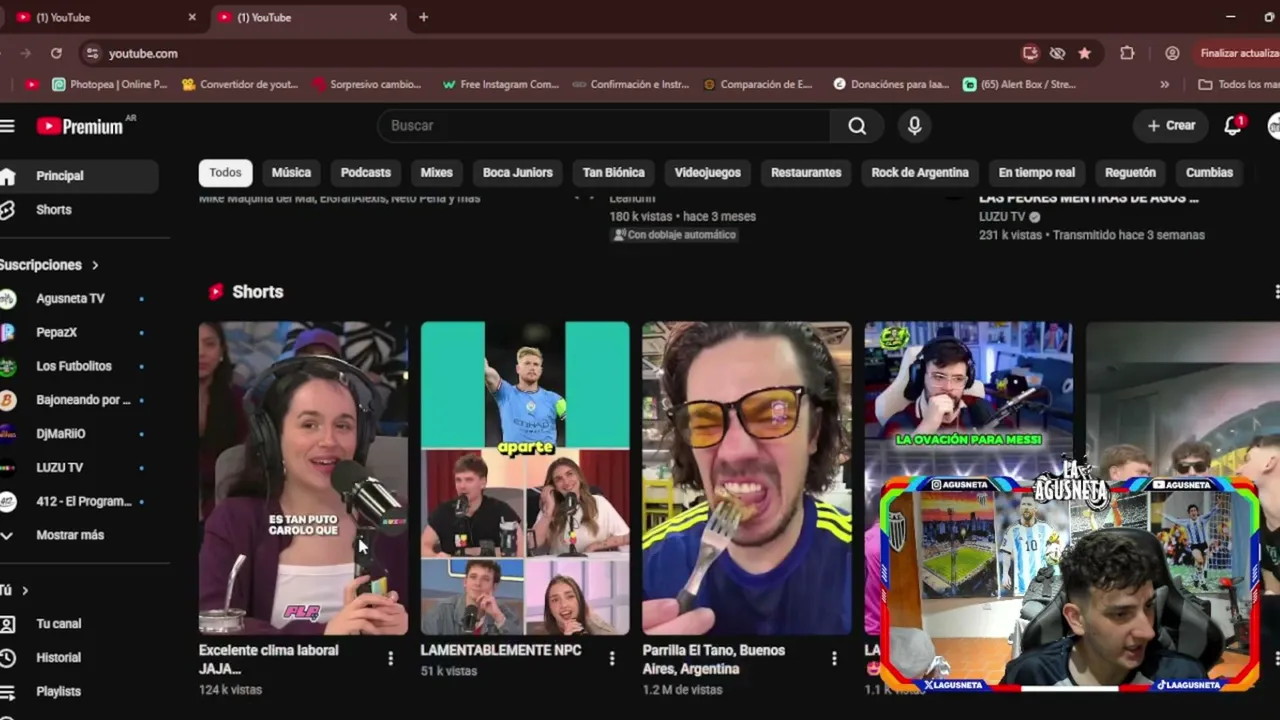Select the 'En tiempo real' filter chip
The height and width of the screenshot is (720, 1280).
(1037, 172)
